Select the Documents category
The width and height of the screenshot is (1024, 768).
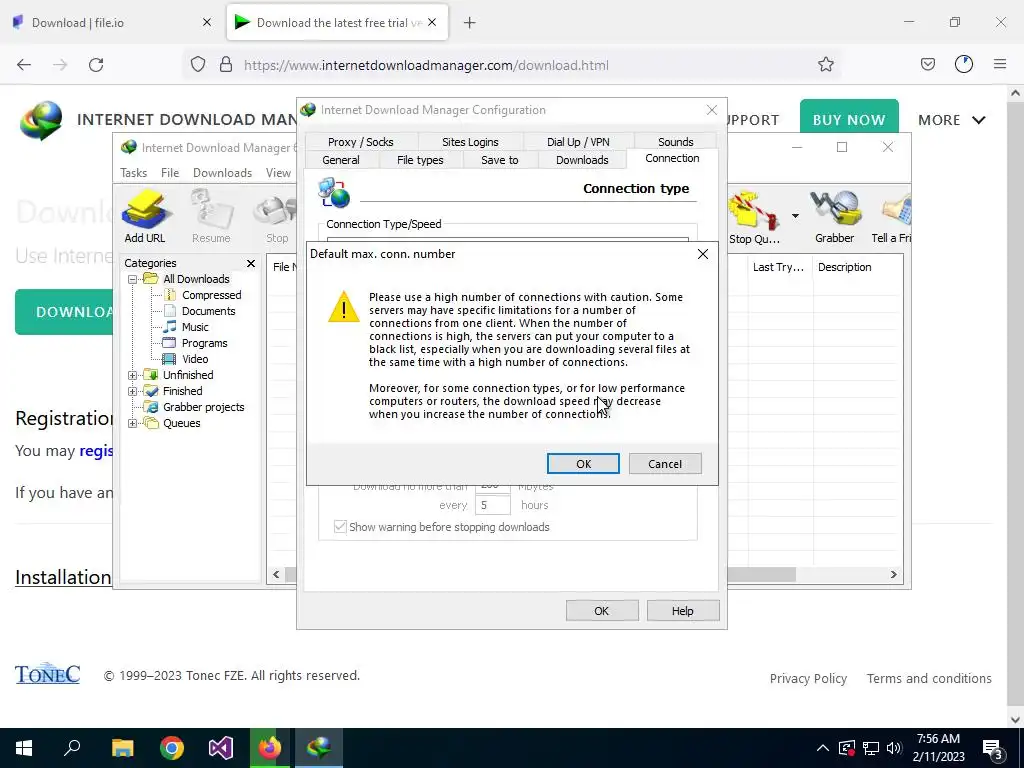pos(208,311)
